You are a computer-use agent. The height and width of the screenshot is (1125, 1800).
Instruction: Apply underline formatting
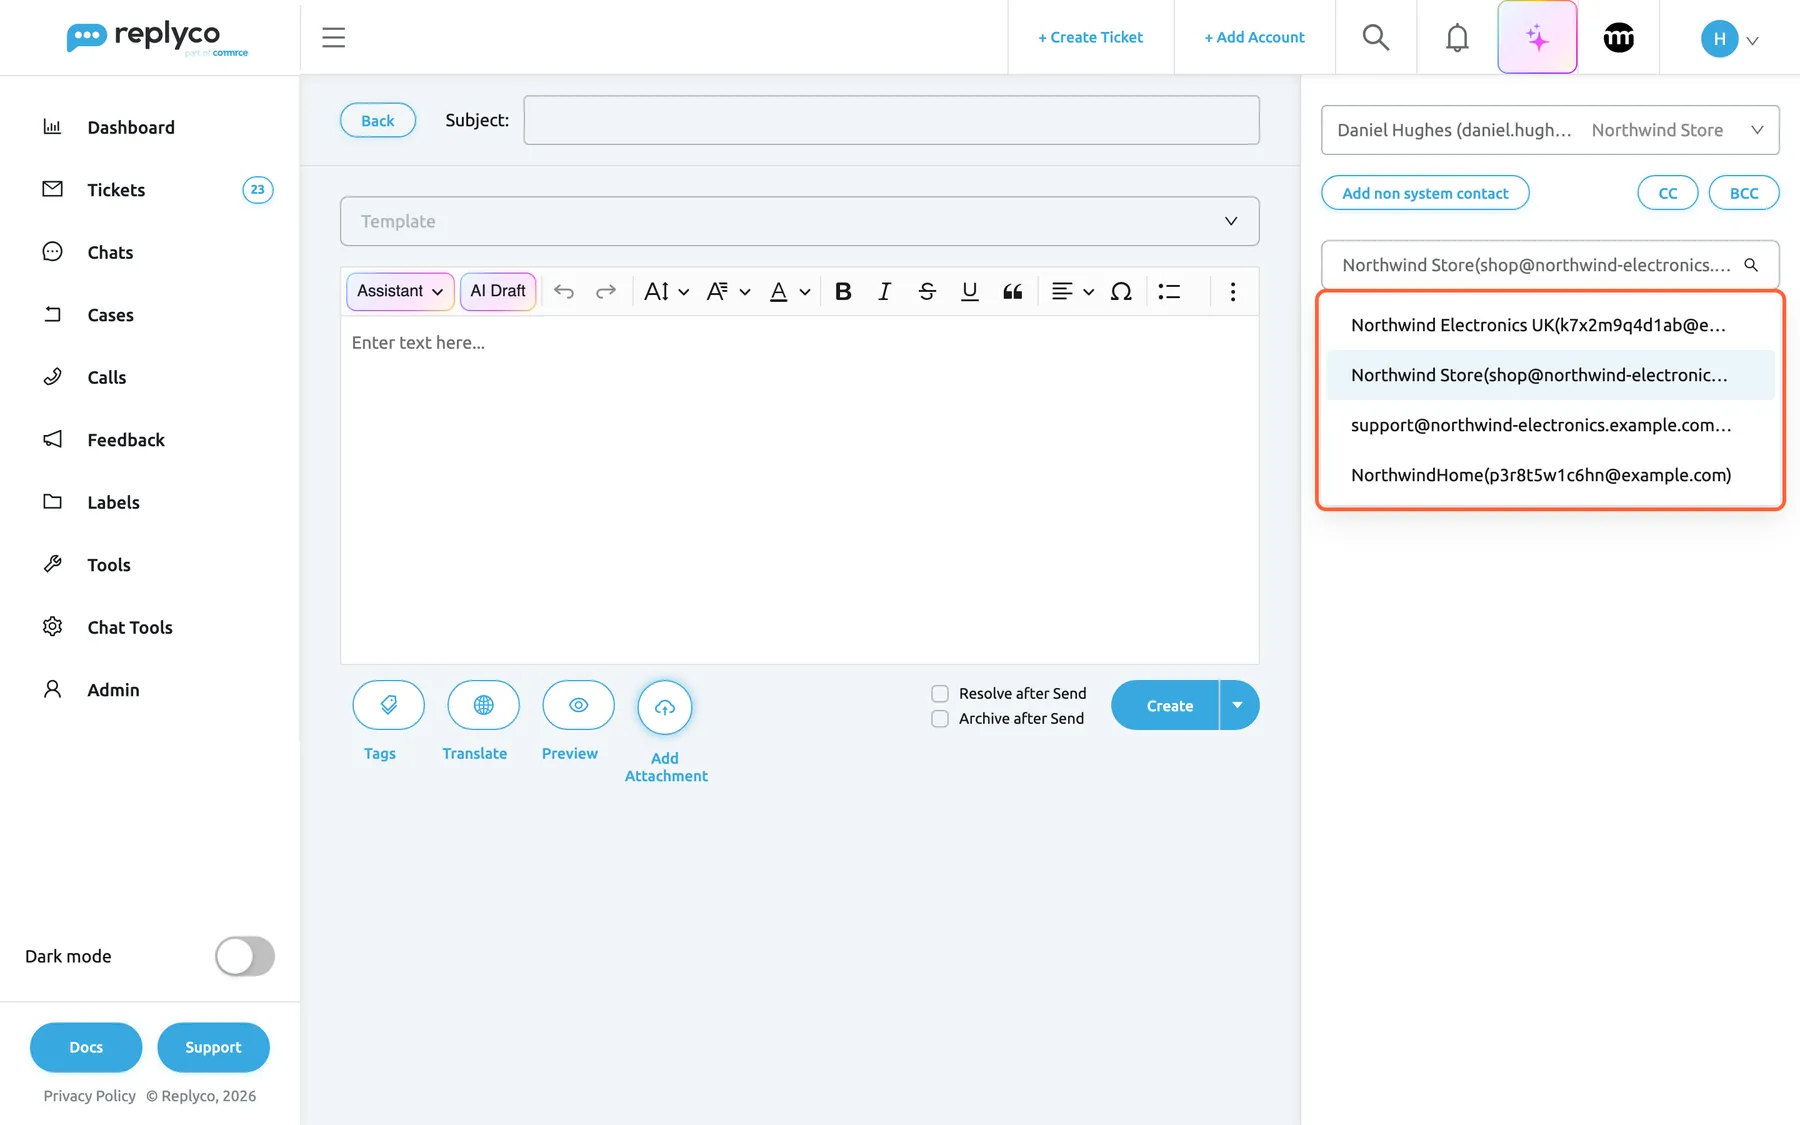click(x=969, y=291)
